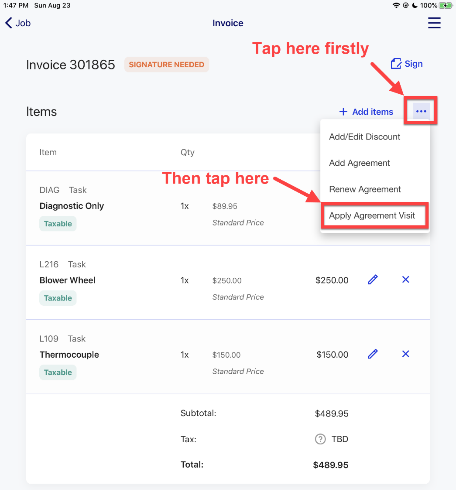Viewport: 456px width, 490px height.
Task: Tap Taxable tag on Diagnostic Only
Action: 58,224
